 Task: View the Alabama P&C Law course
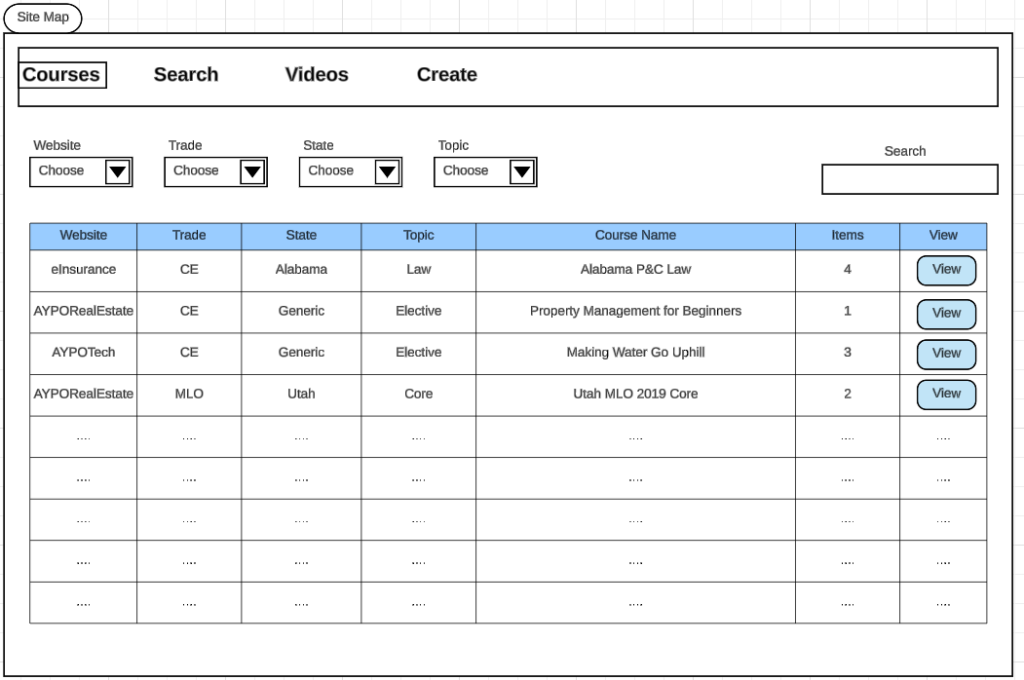pyautogui.click(x=946, y=270)
